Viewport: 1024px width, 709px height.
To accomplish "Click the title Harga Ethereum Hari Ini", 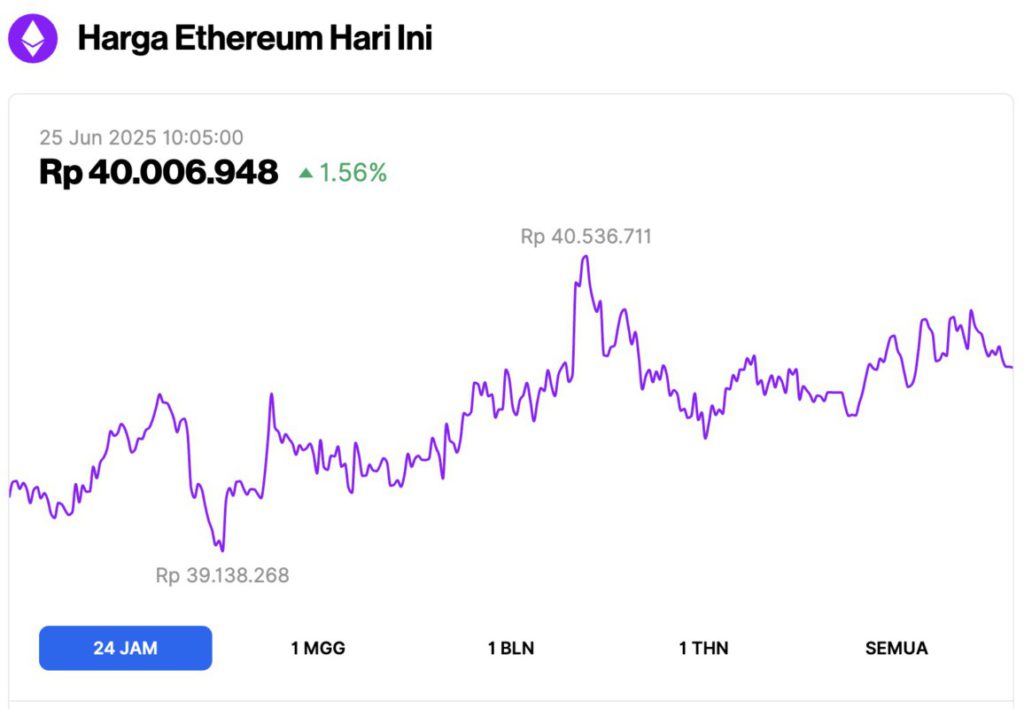I will coord(255,38).
